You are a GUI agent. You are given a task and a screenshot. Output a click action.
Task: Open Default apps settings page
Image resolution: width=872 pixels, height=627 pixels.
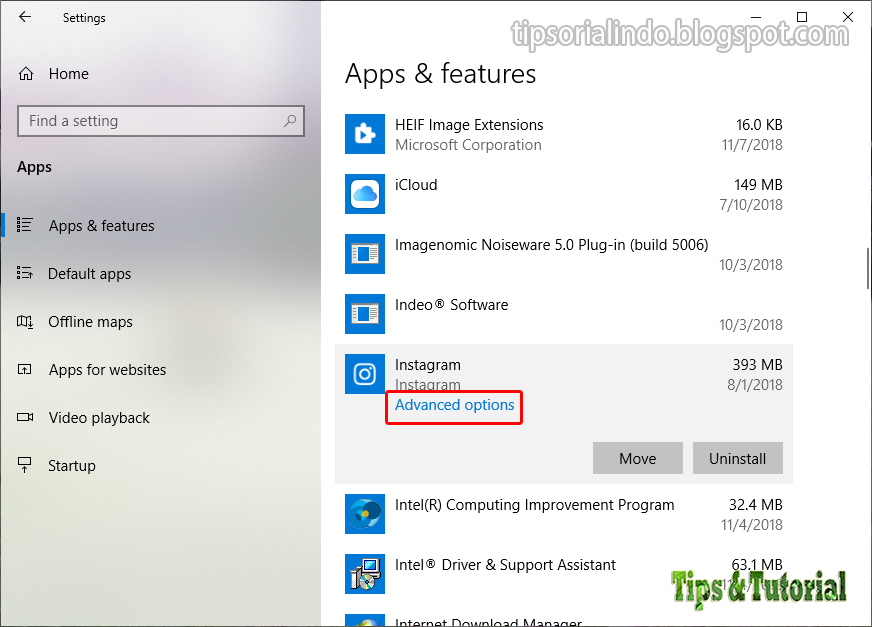[x=90, y=274]
